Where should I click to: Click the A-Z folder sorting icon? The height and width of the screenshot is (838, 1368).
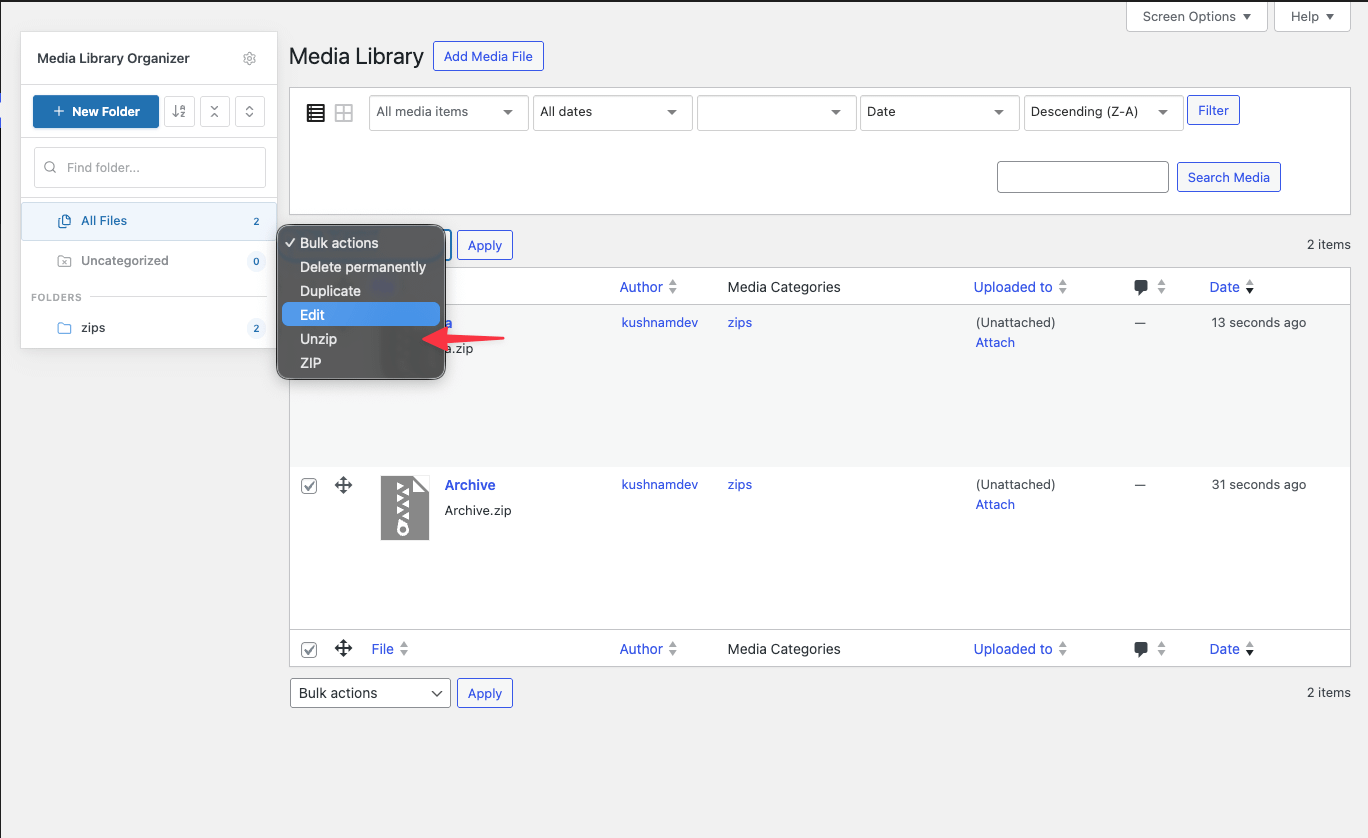[x=179, y=111]
